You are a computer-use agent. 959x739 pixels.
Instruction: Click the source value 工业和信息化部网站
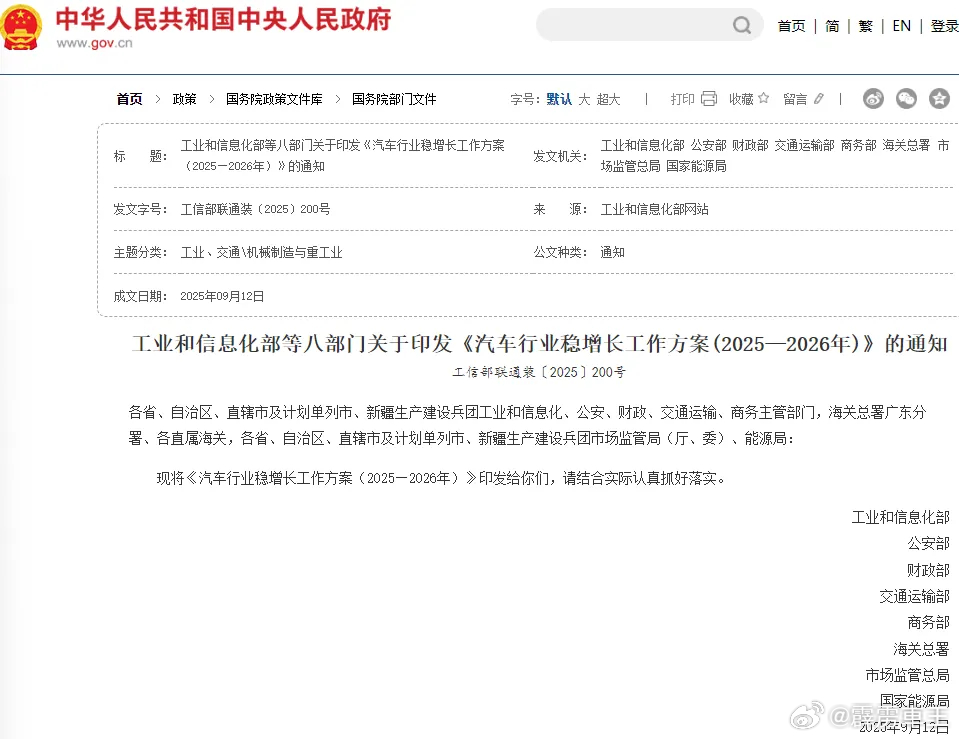[x=654, y=209]
